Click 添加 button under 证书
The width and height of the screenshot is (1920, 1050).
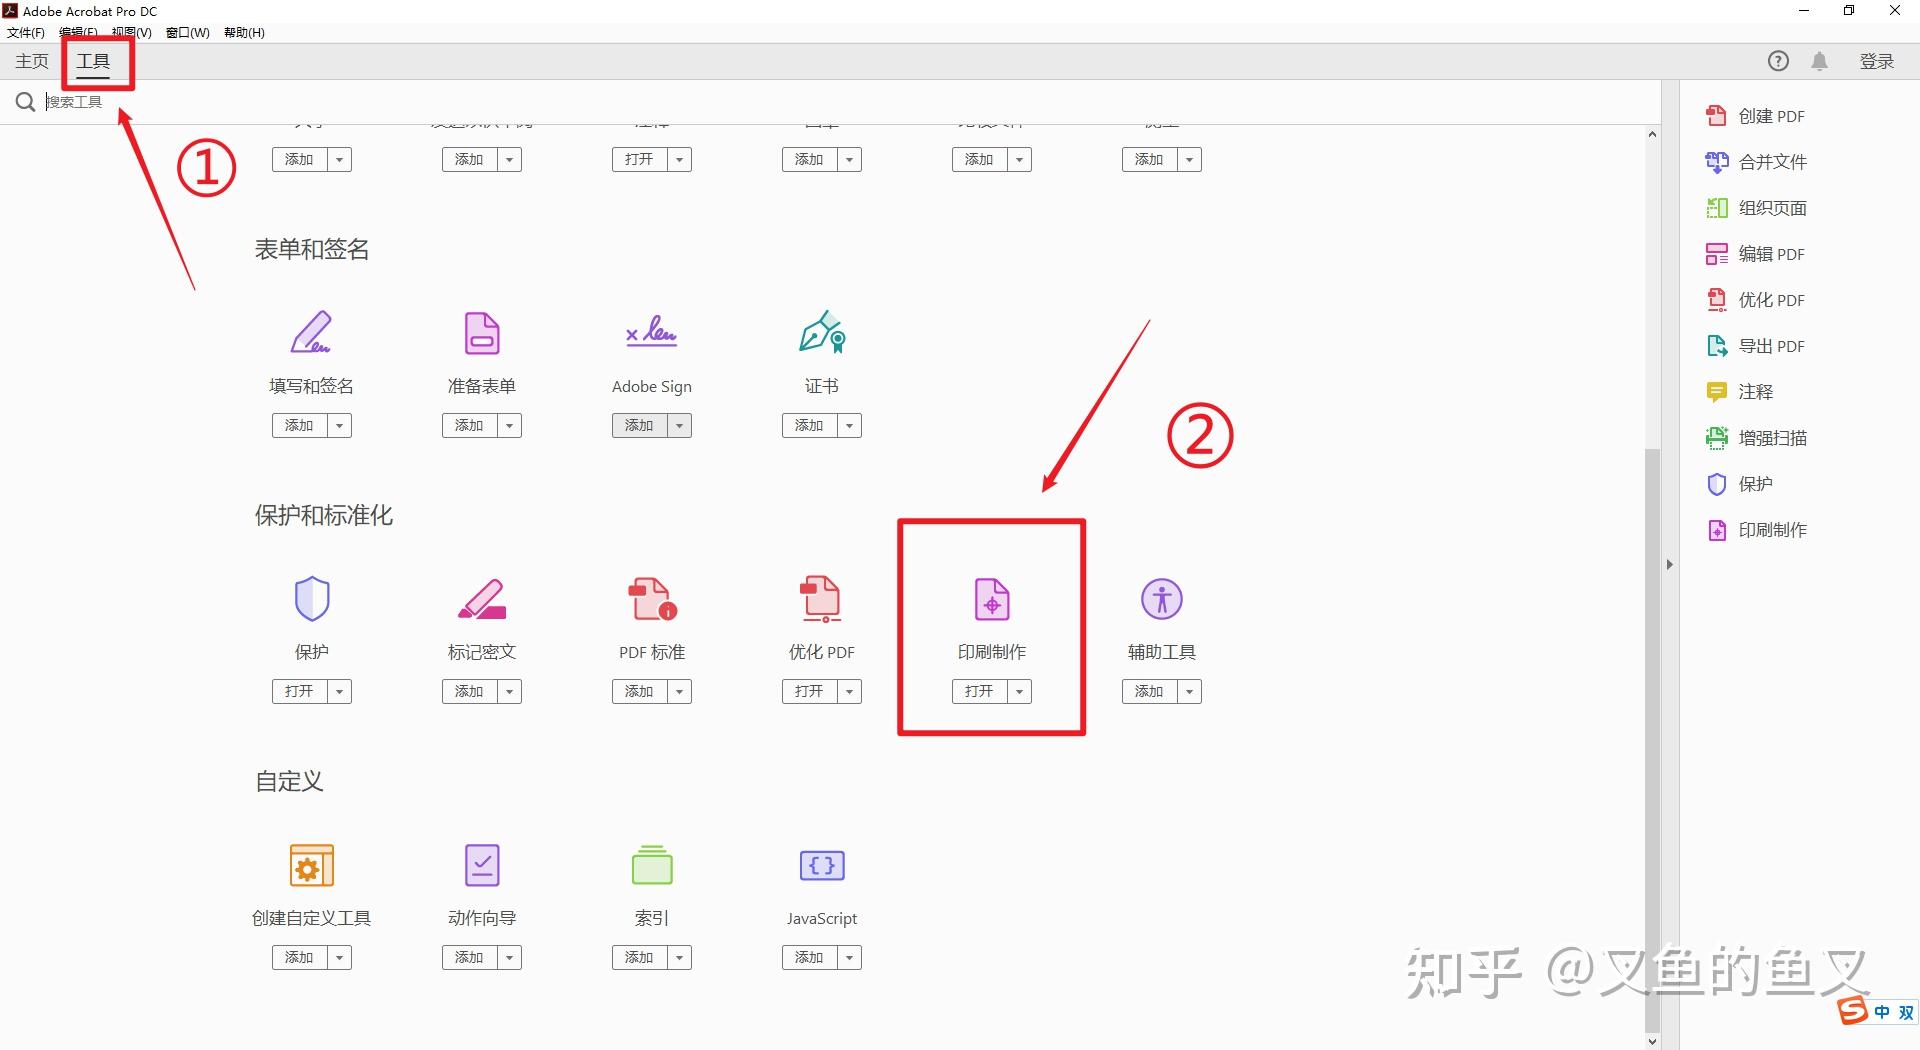[809, 426]
